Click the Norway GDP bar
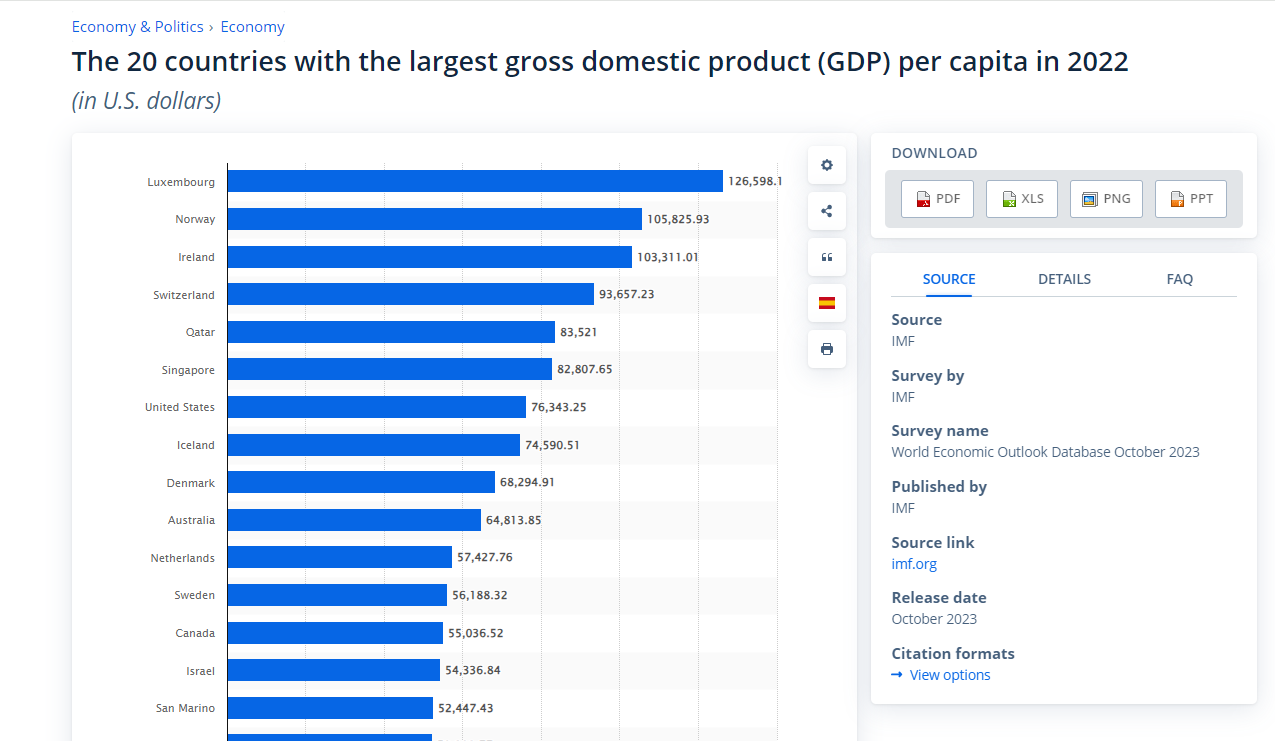Screen dimensions: 1275x741 (434, 219)
